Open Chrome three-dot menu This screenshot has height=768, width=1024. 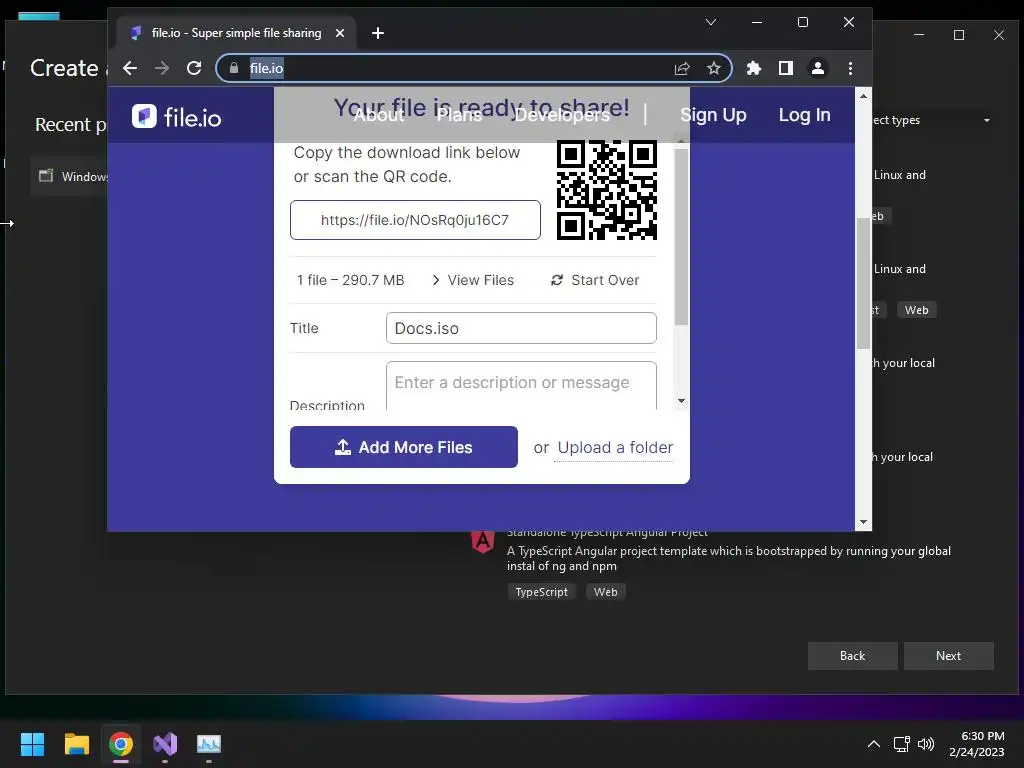pyautogui.click(x=850, y=68)
